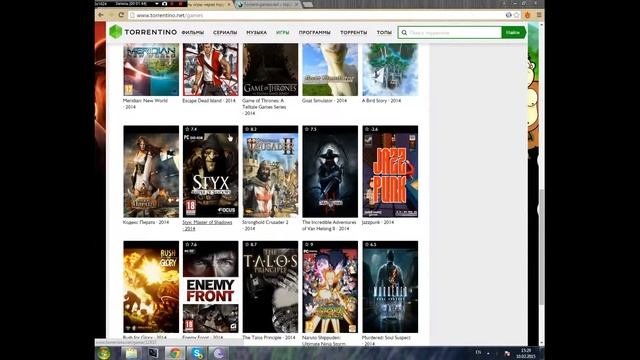This screenshot has height=360, width=640.
Task: Open File Explorer from the taskbar
Action: pos(131,353)
